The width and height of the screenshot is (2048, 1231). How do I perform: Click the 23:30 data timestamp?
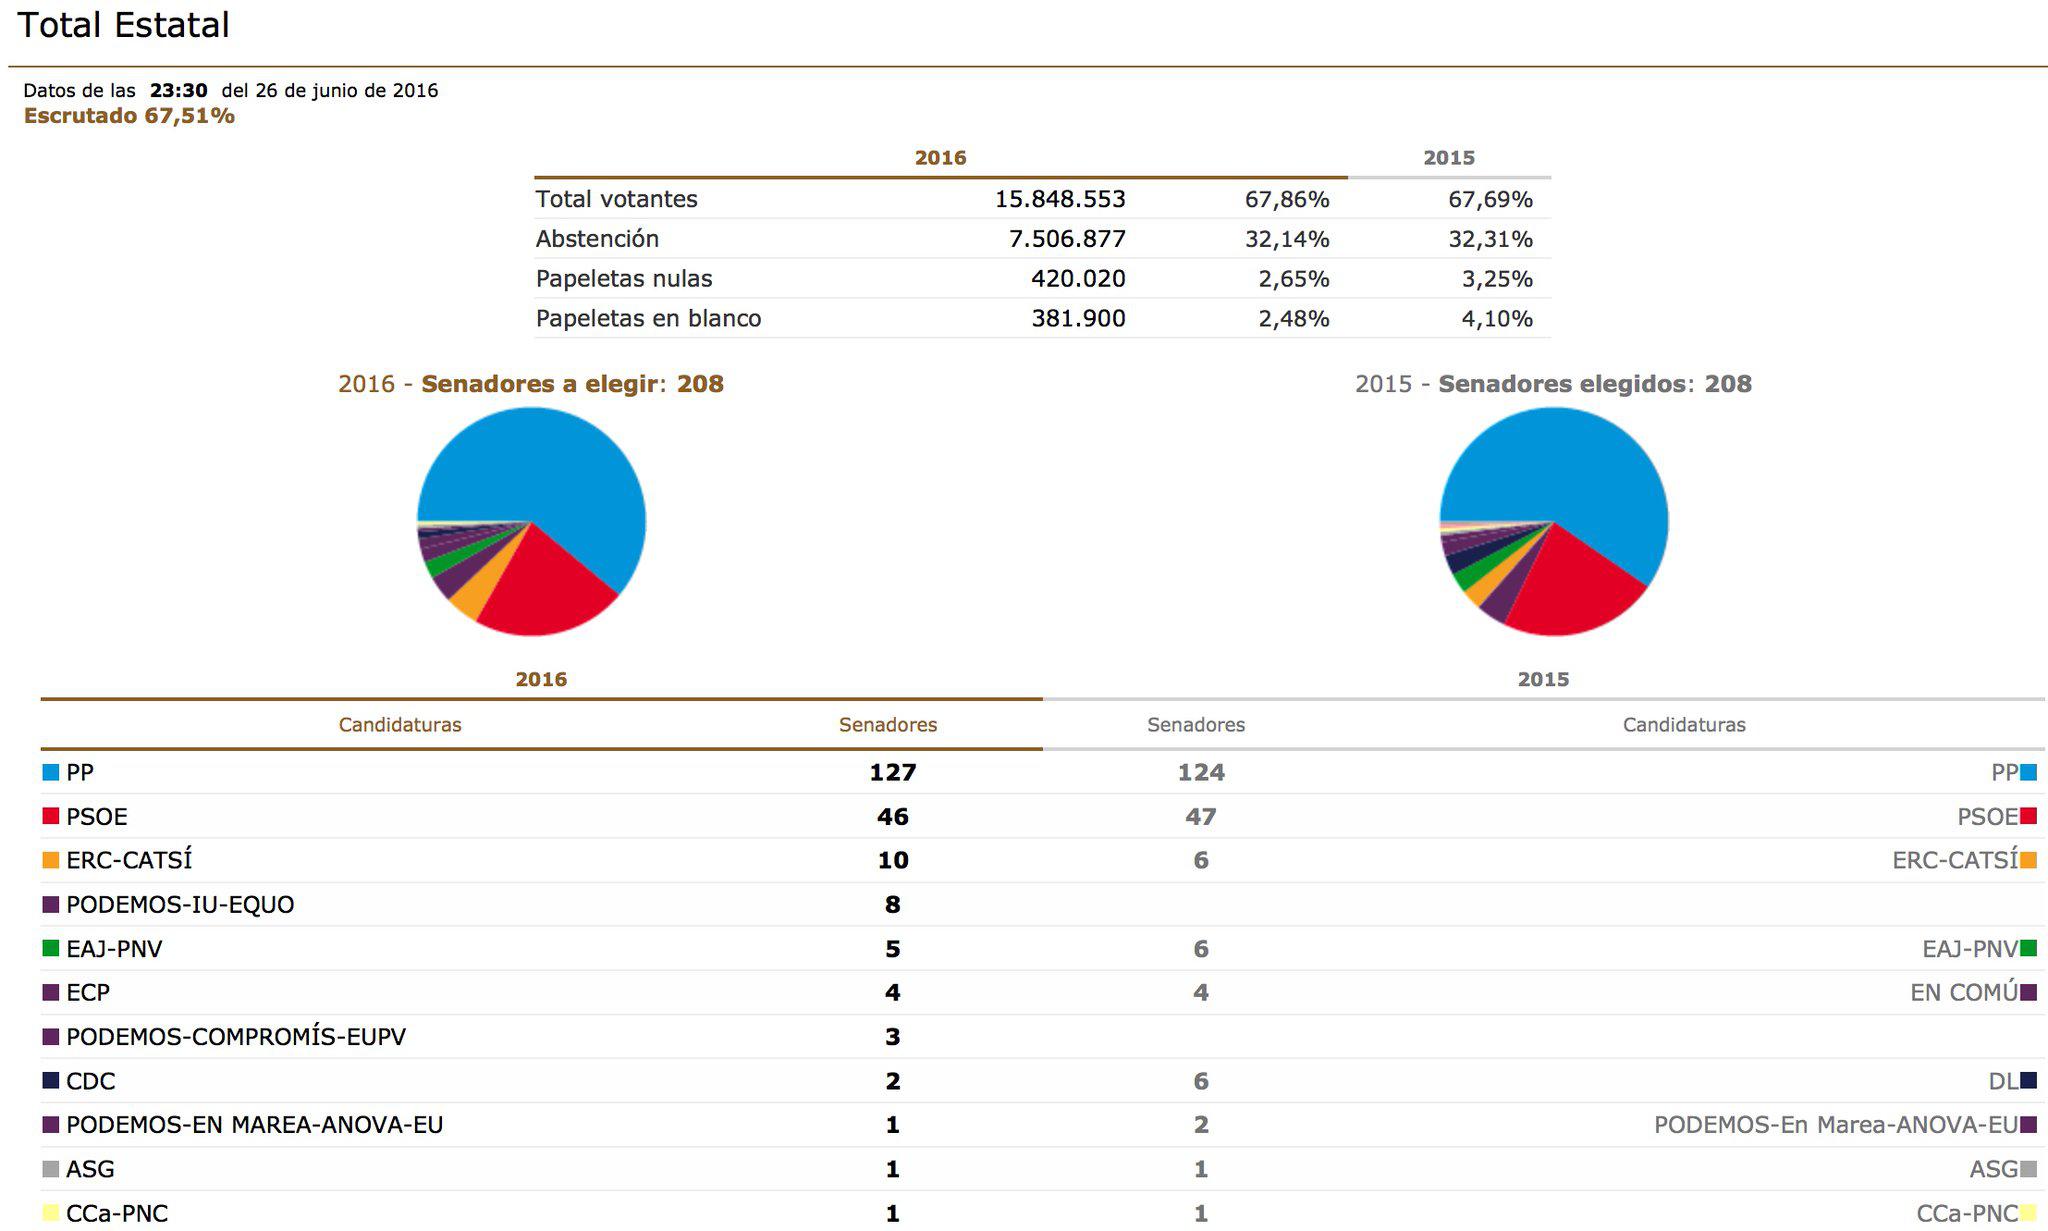coord(179,90)
